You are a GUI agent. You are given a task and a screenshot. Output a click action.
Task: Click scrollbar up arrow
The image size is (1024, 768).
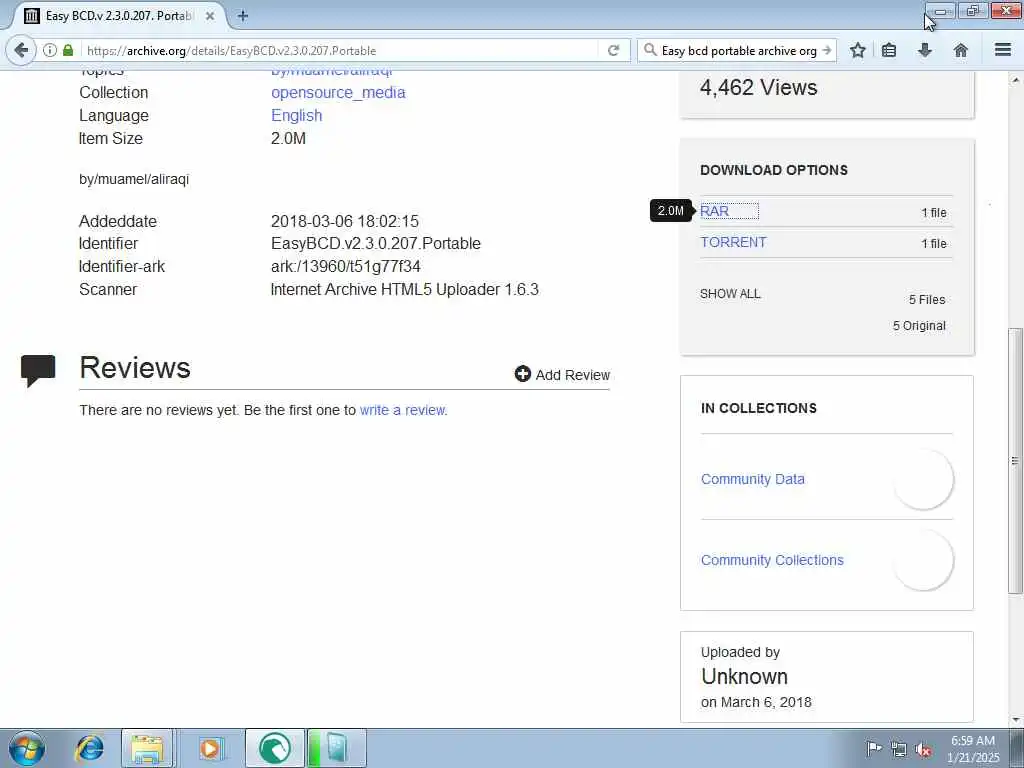(x=1014, y=80)
